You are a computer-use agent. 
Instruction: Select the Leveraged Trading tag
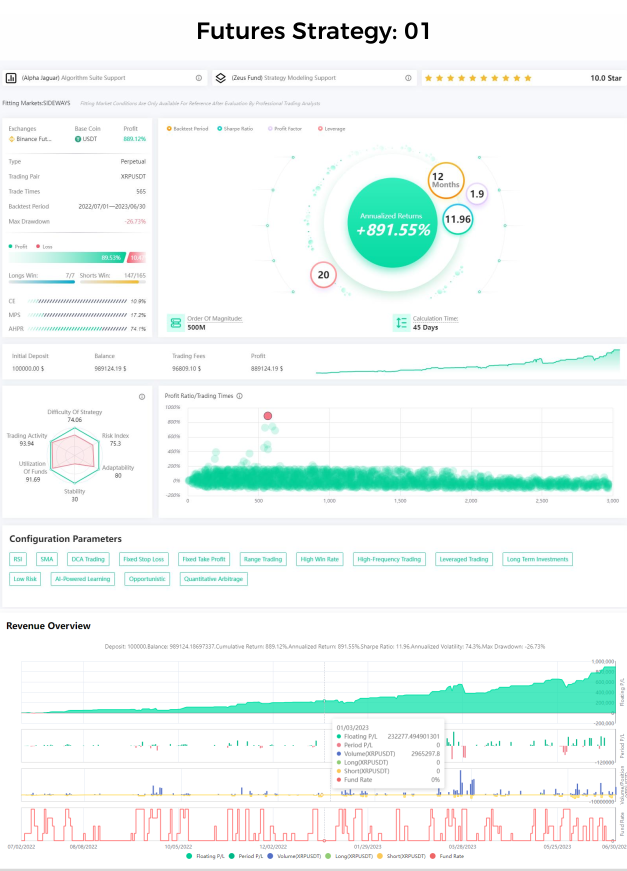464,559
